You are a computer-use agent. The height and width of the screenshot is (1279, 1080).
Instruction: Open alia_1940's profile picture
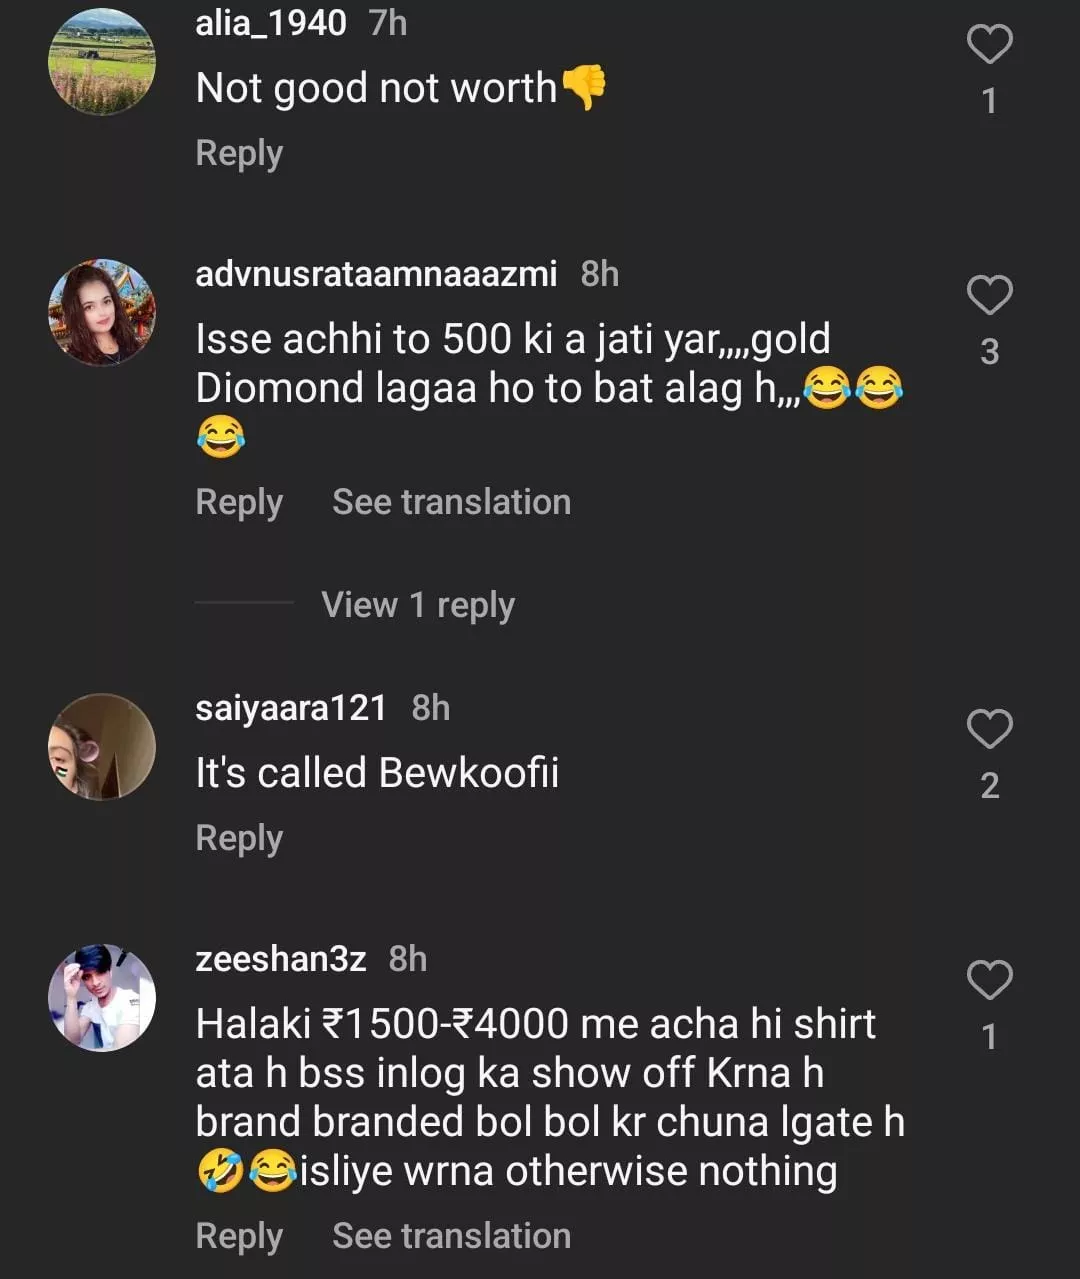coord(102,62)
